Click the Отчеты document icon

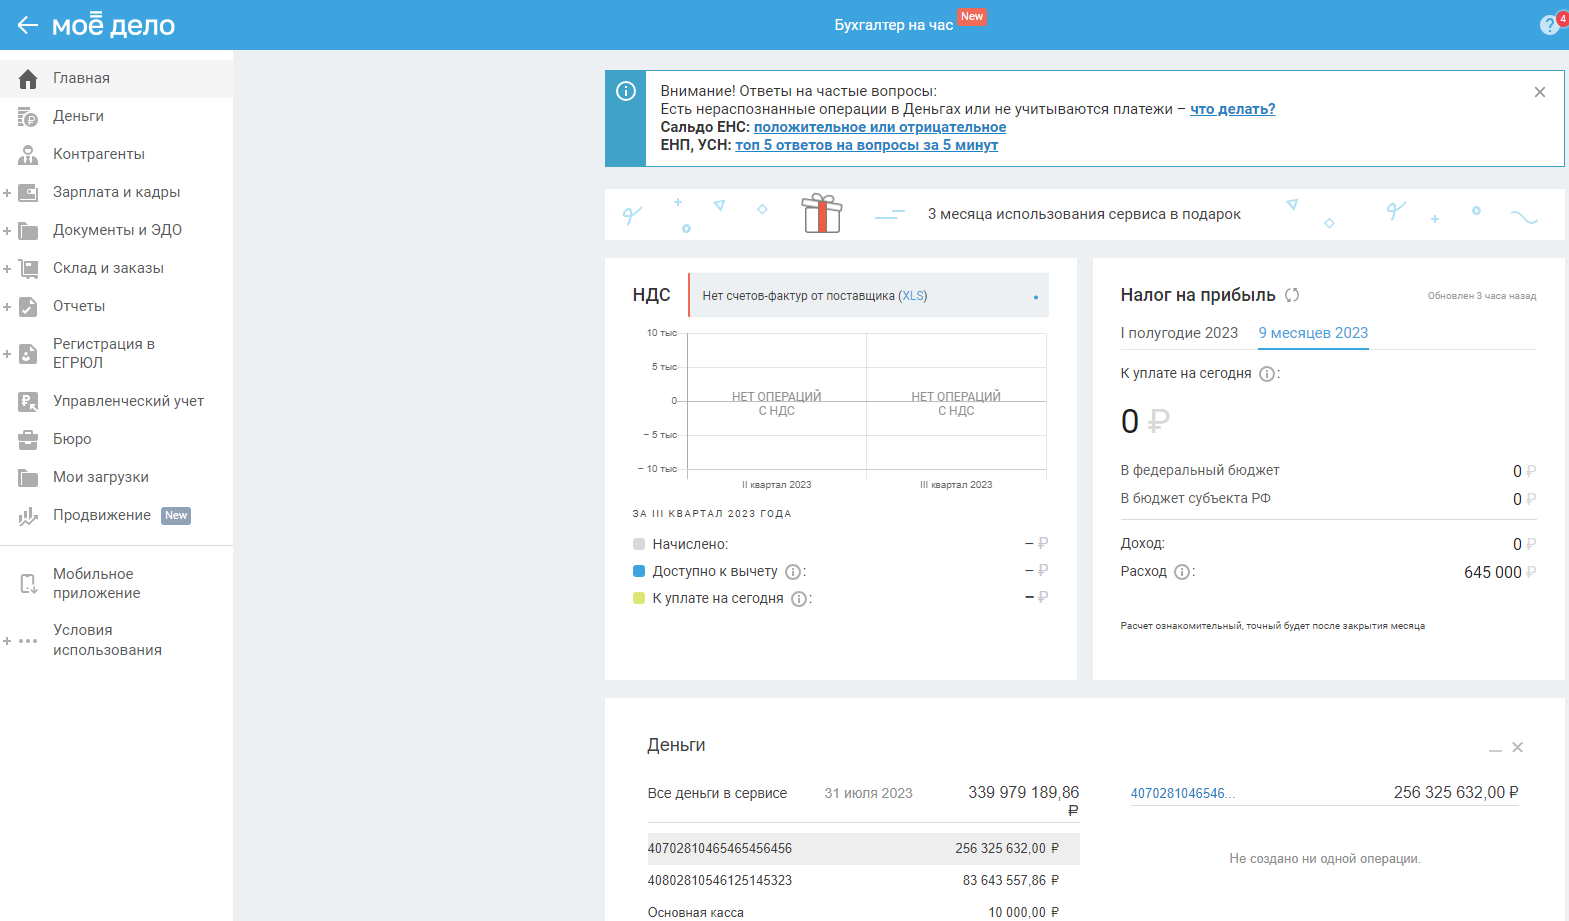coord(28,307)
